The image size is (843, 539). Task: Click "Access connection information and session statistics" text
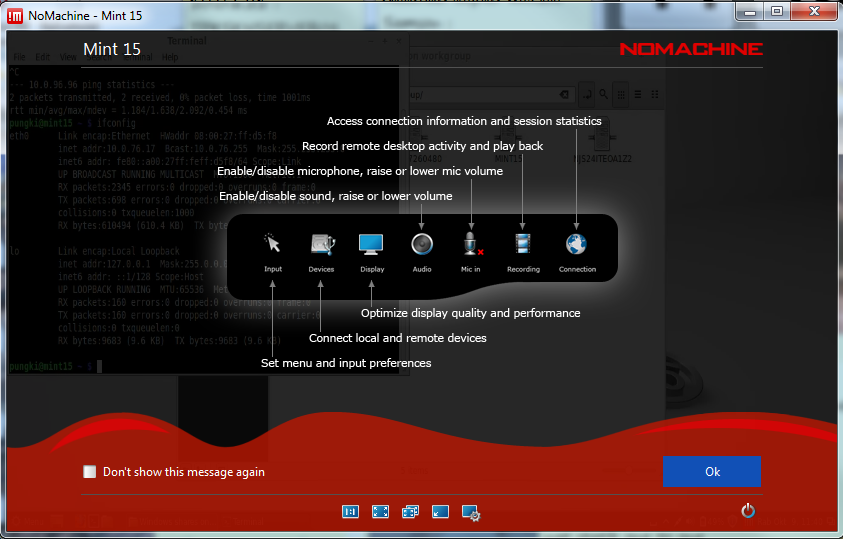[464, 121]
